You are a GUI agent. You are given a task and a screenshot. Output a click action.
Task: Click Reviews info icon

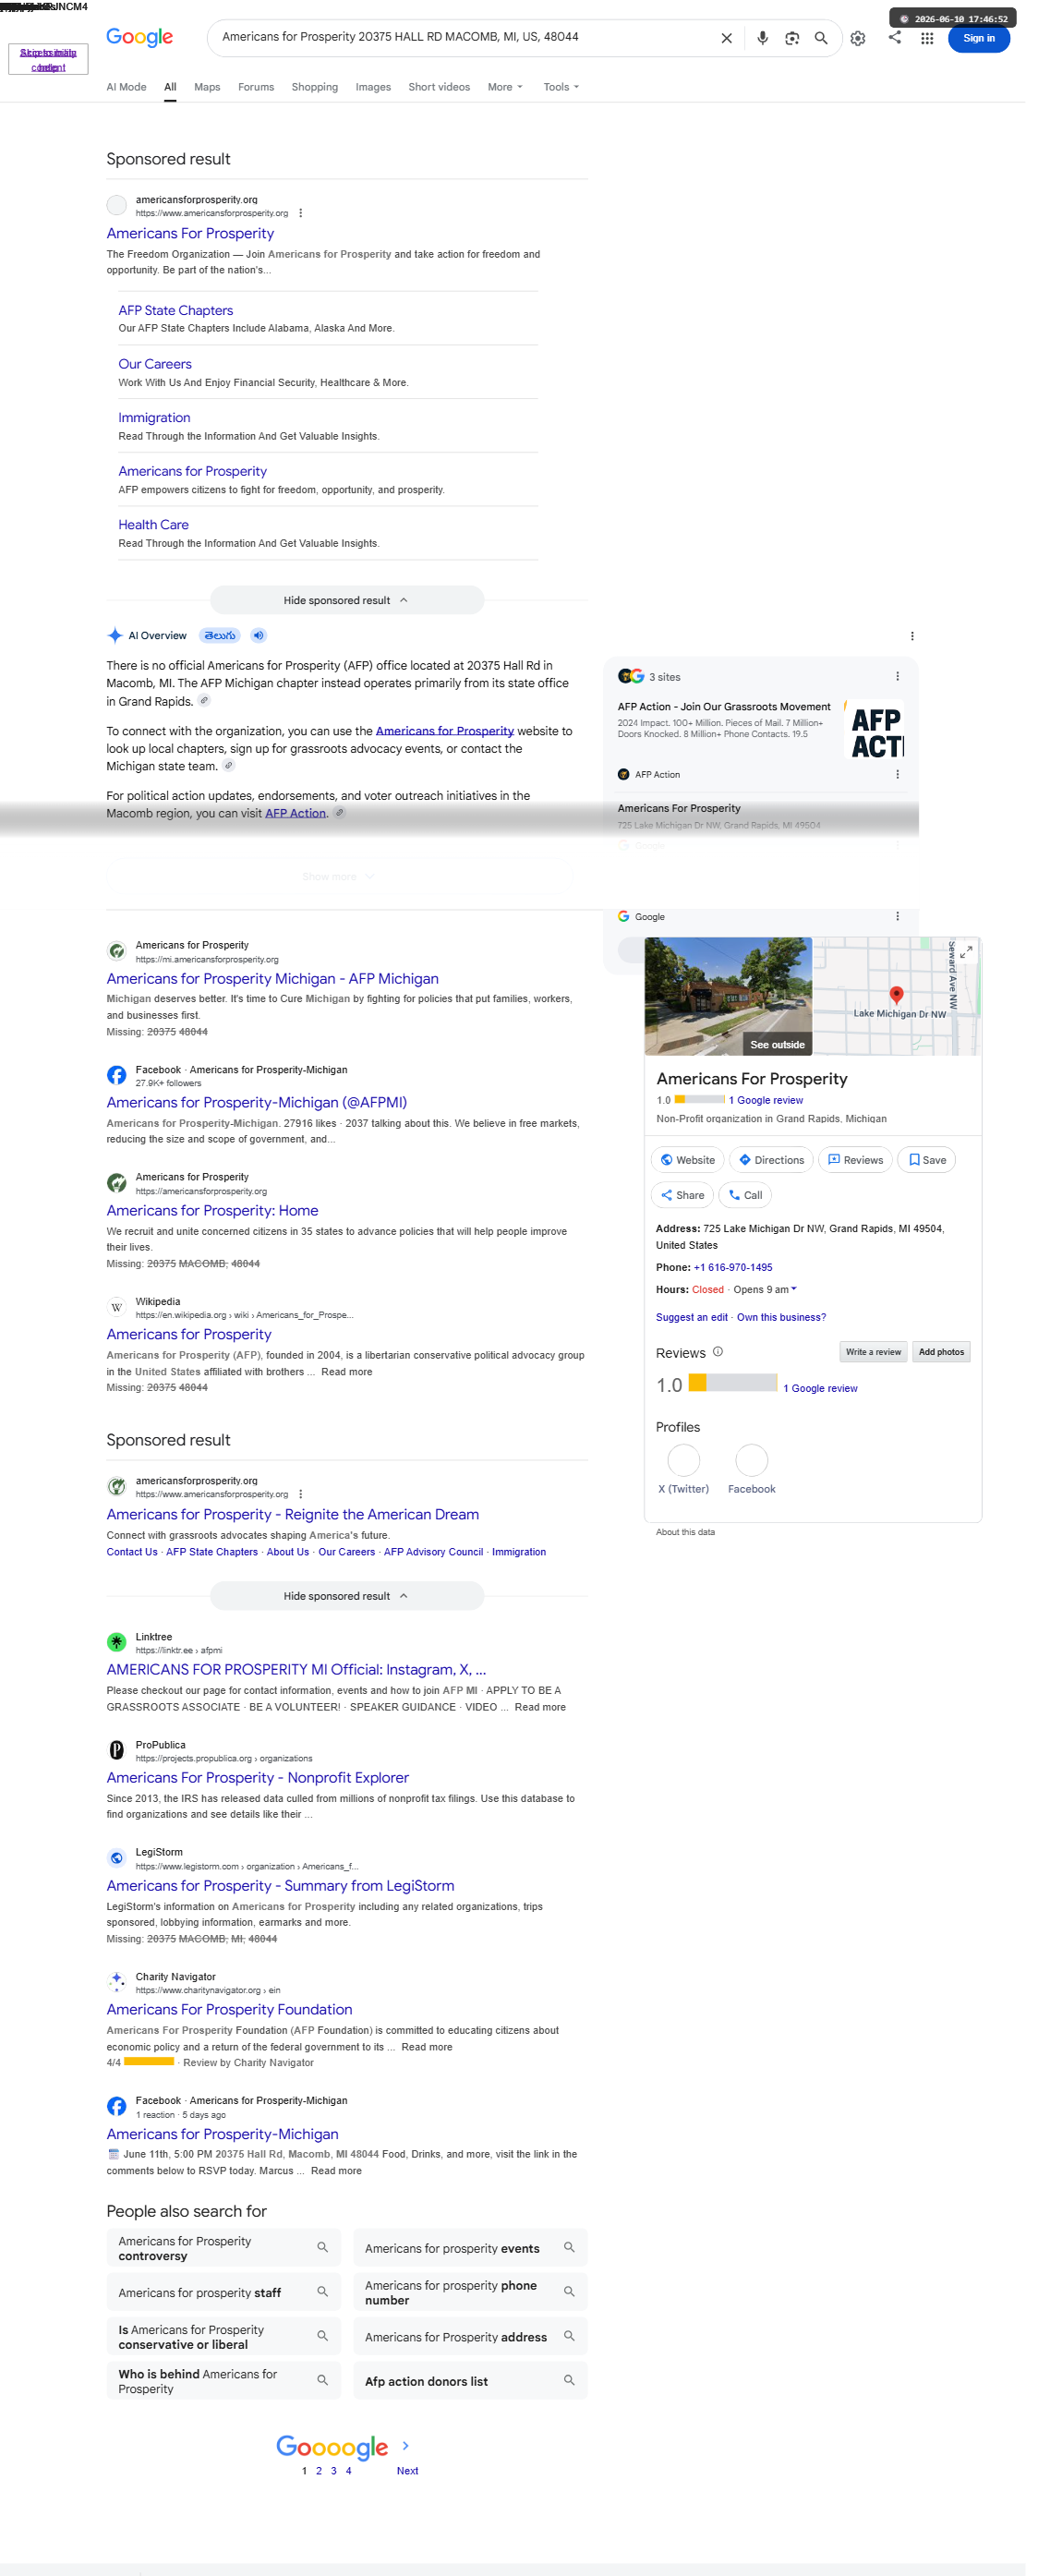click(717, 1352)
